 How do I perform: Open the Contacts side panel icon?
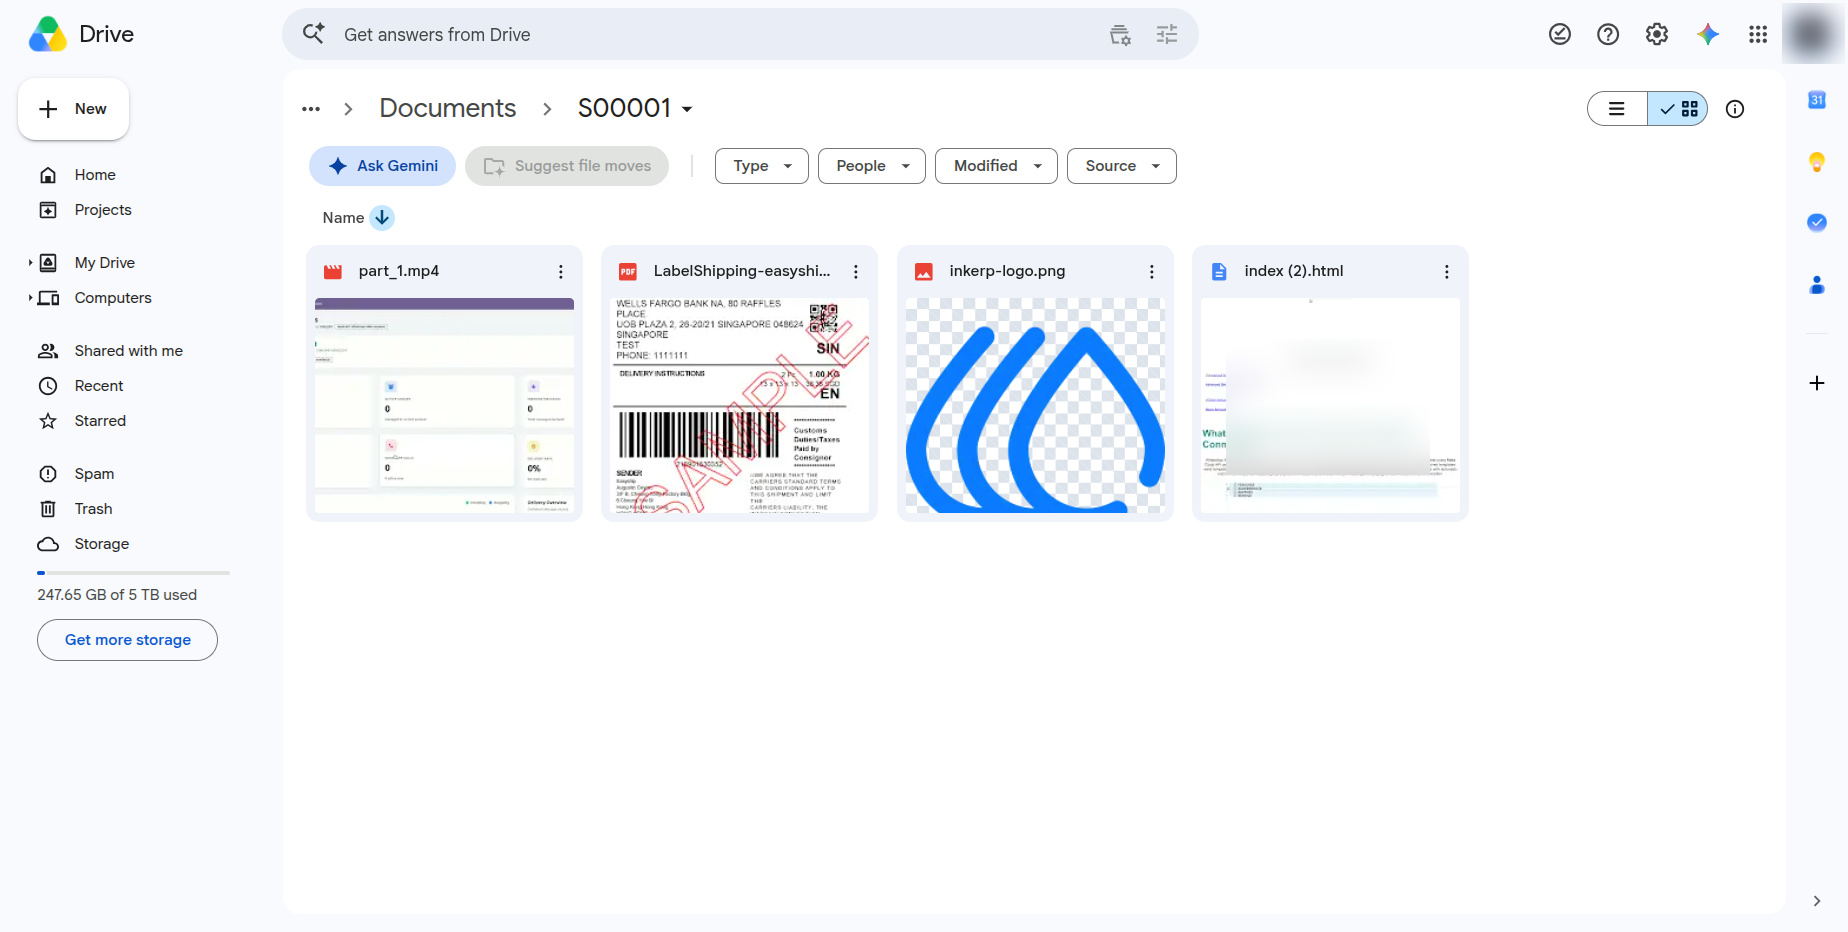coord(1817,285)
